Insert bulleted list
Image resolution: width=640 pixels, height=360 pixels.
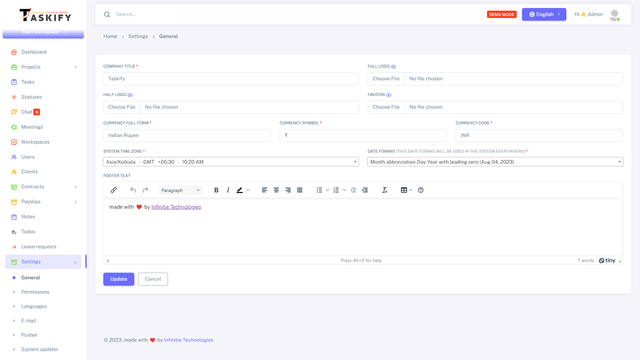(x=319, y=190)
